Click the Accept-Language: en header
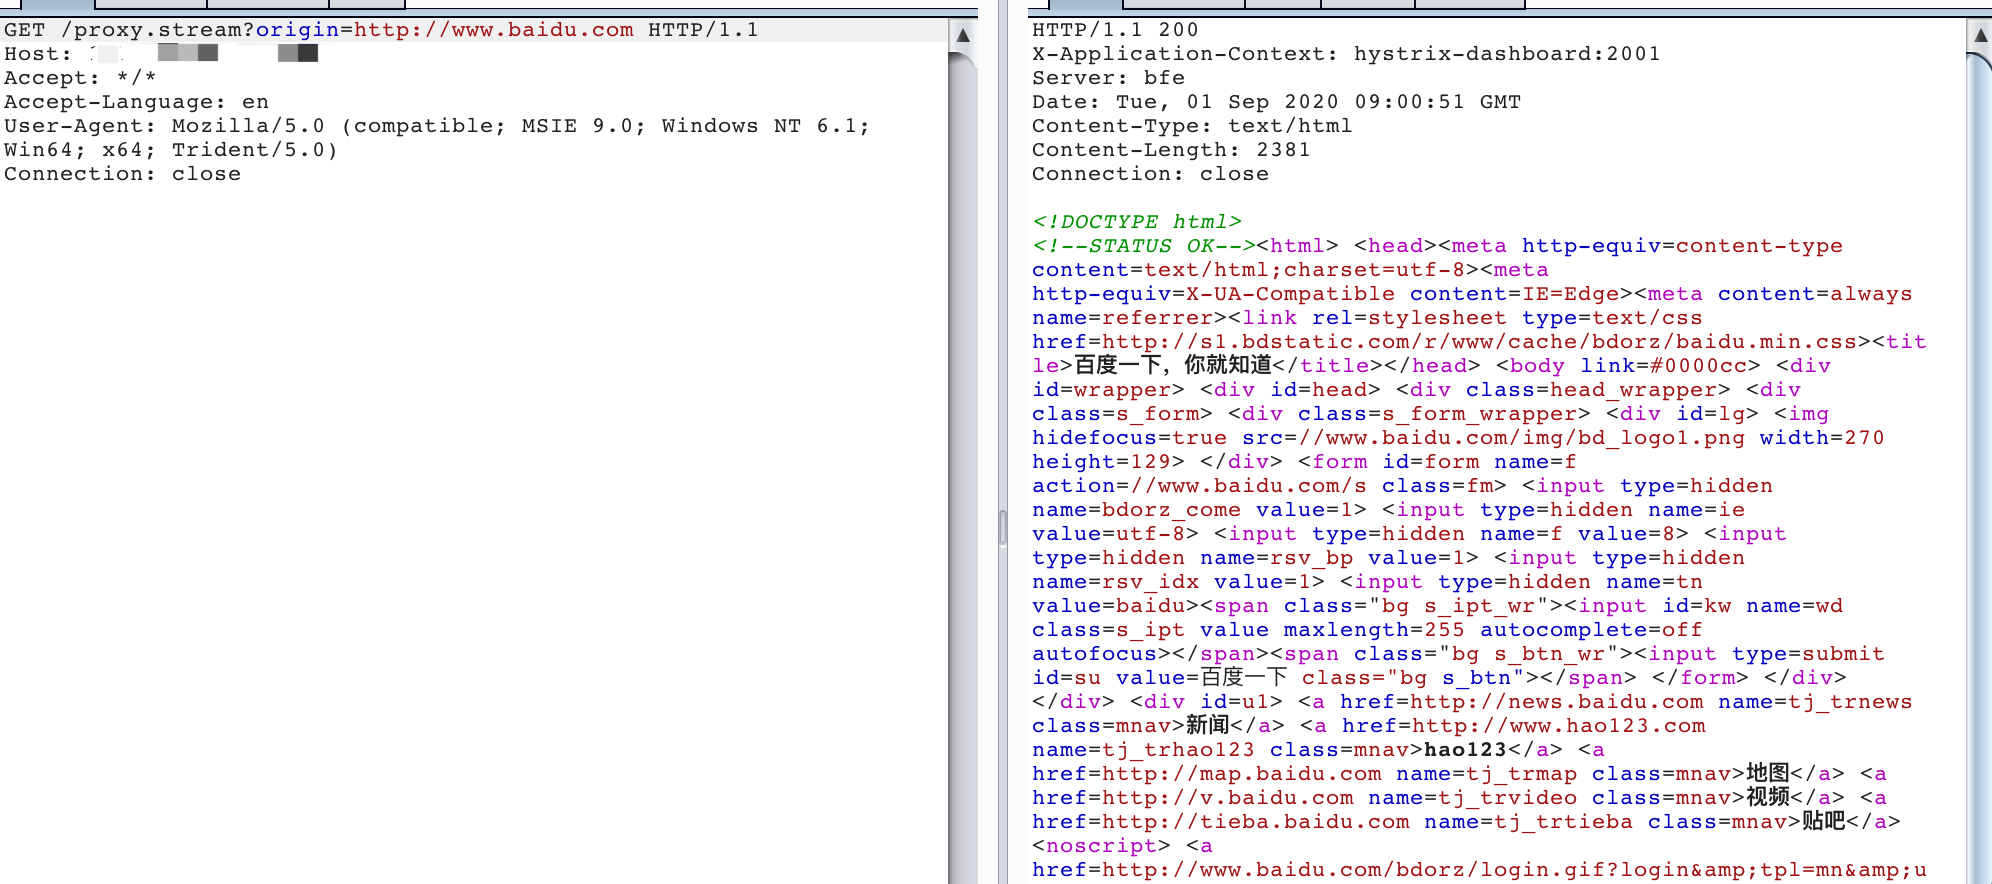1992x884 pixels. [x=136, y=102]
